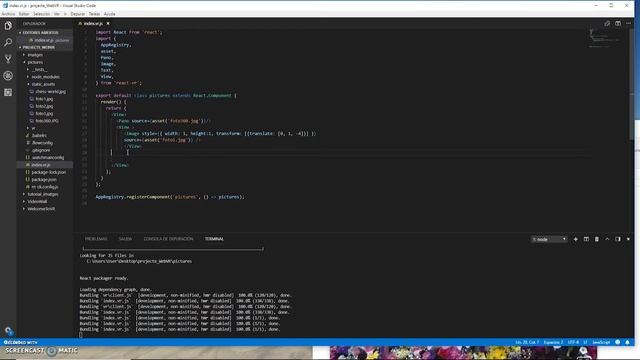Open the Extensions view icon
This screenshot has height=360, width=640.
coord(8,92)
